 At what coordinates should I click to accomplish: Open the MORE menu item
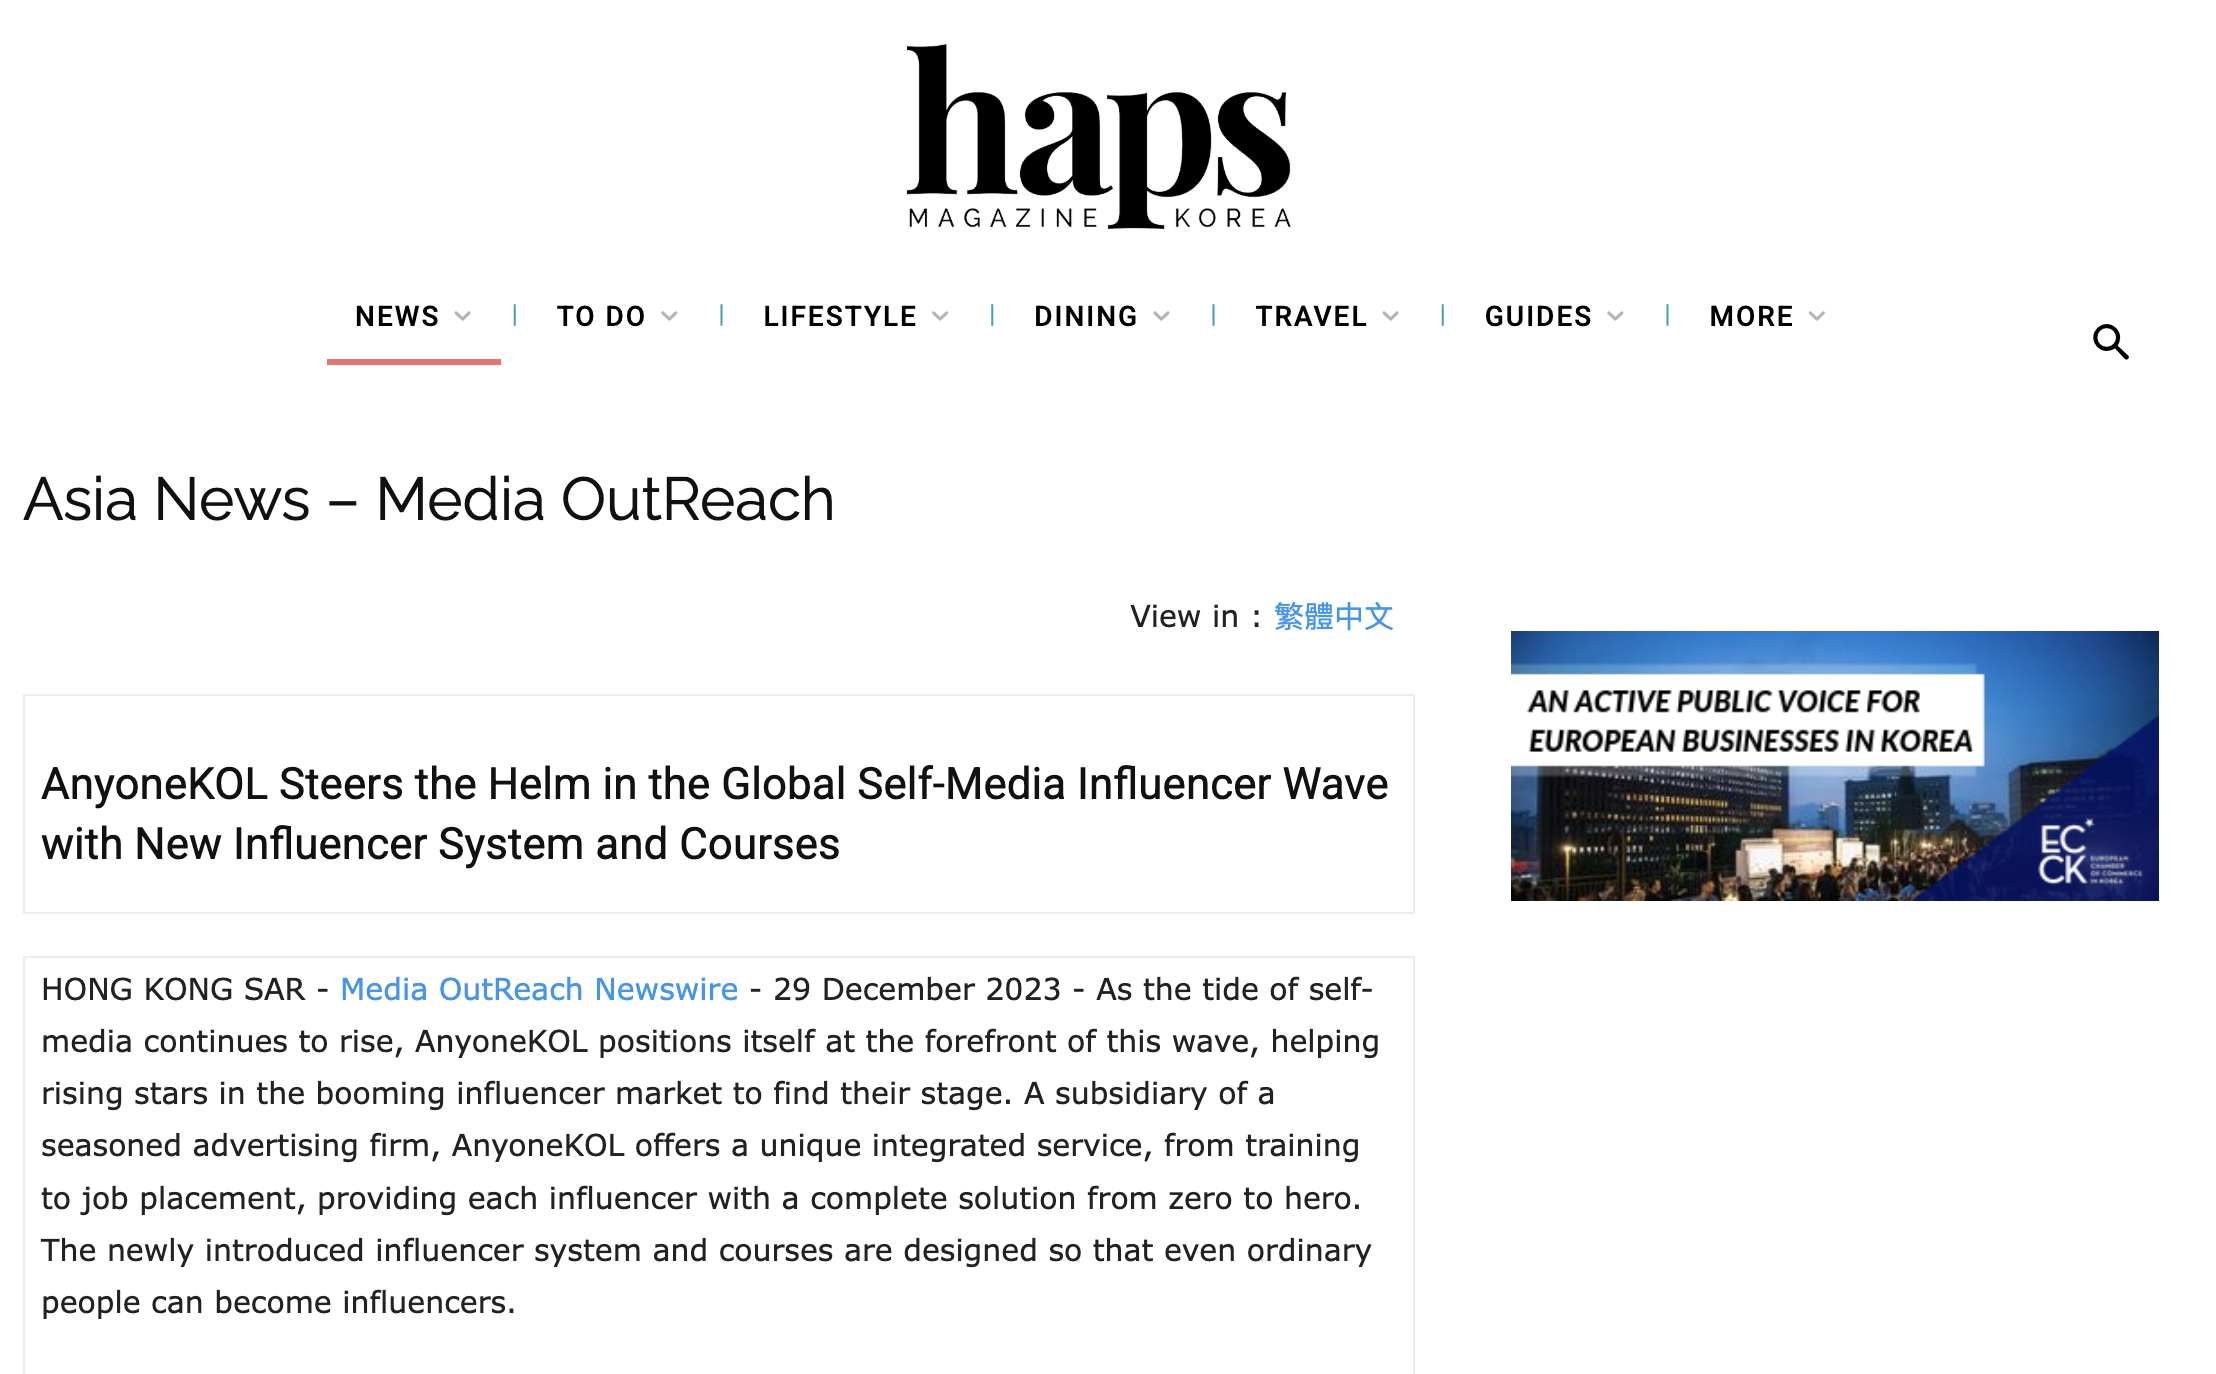(x=1751, y=317)
